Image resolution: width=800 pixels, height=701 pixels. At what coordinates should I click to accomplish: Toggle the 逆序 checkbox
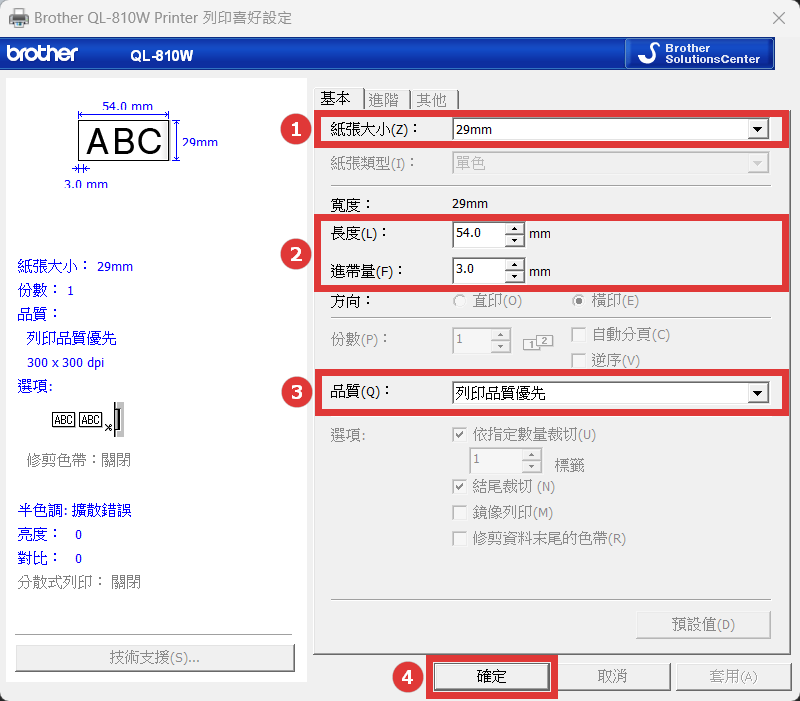click(x=579, y=361)
